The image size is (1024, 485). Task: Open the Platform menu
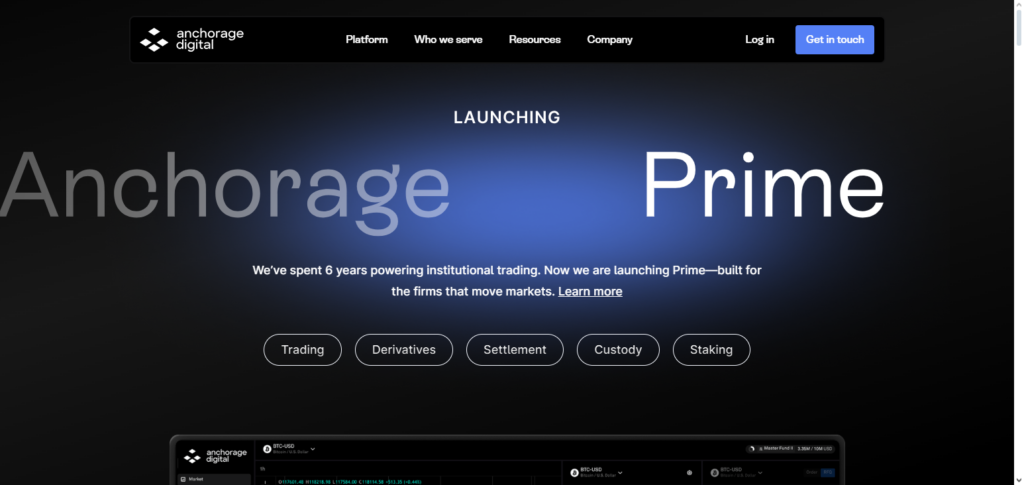(x=367, y=40)
